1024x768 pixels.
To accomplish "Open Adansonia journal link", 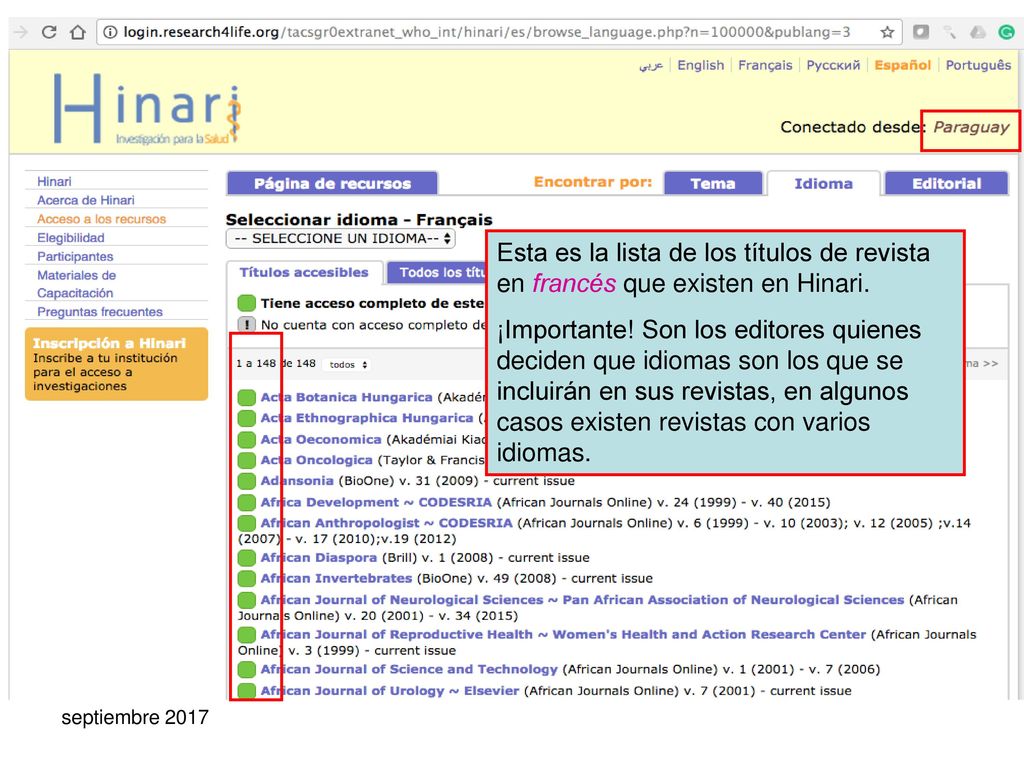I will (297, 481).
